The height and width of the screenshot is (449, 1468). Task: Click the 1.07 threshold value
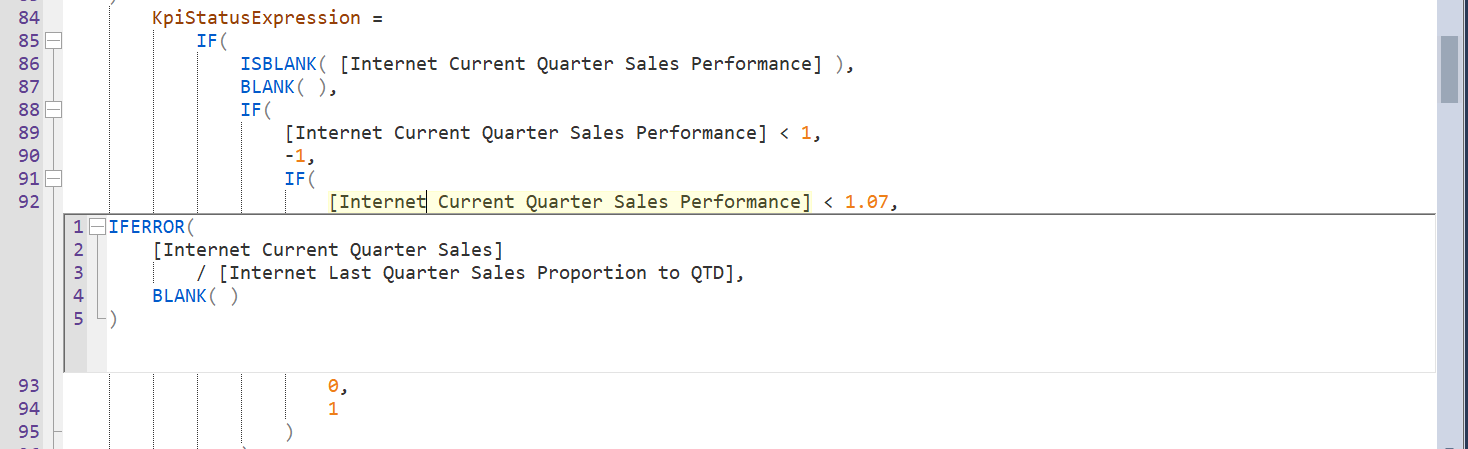[866, 202]
